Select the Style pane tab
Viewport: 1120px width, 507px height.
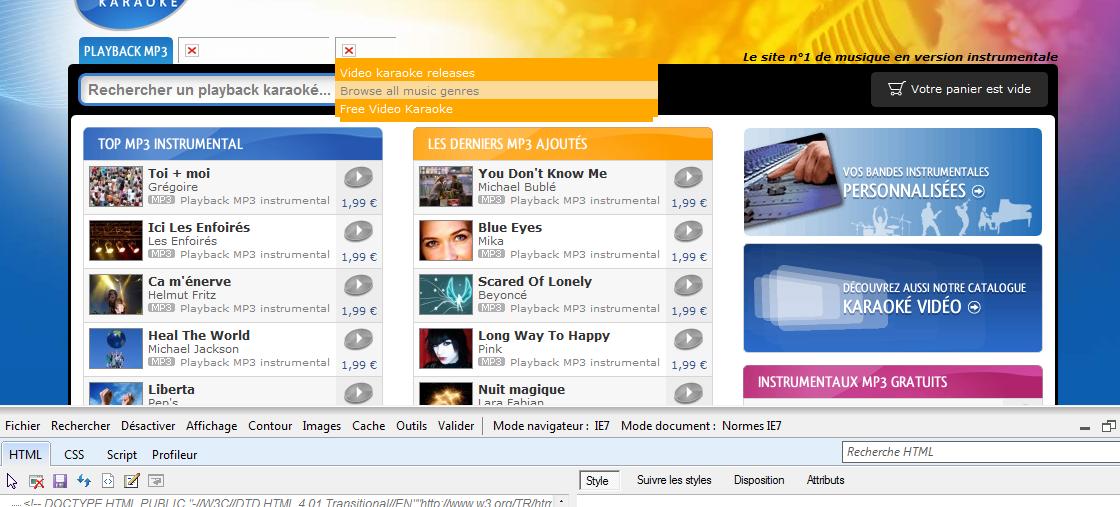597,480
